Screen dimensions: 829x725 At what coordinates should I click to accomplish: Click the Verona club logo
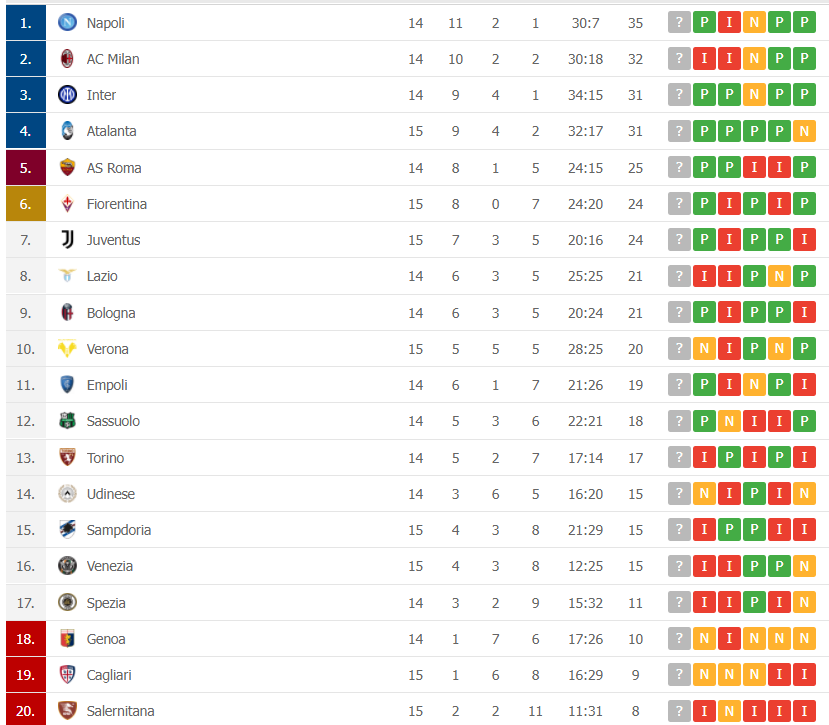point(67,349)
